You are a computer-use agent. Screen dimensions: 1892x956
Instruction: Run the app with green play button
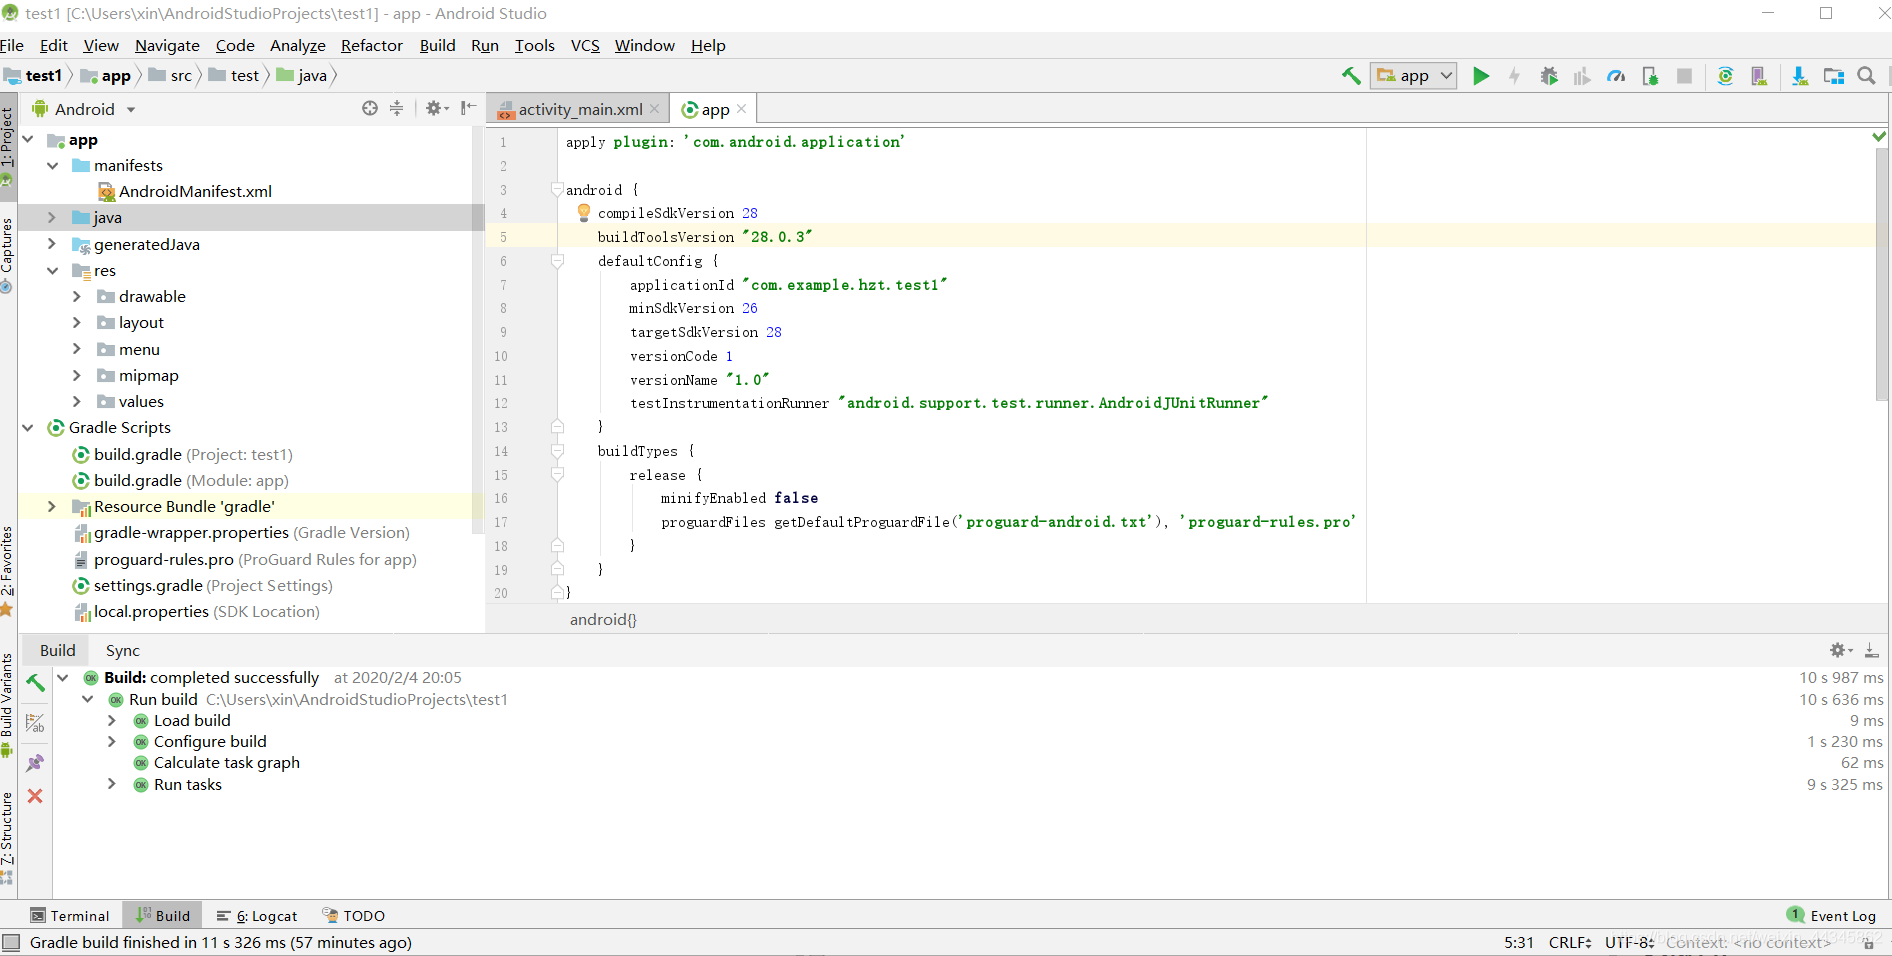(1481, 76)
